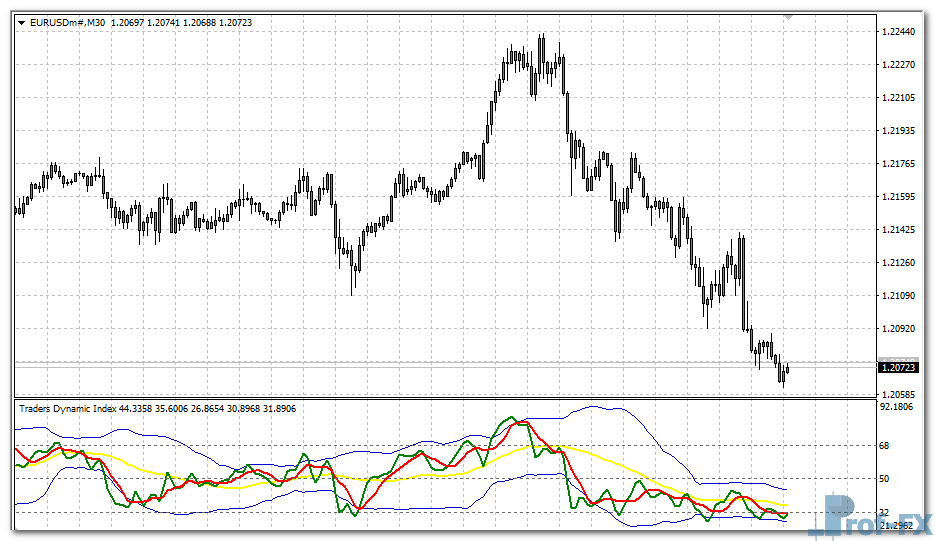Screen dimensions: 935x541
Task: Click the indicator level 32 label
Action: point(886,512)
